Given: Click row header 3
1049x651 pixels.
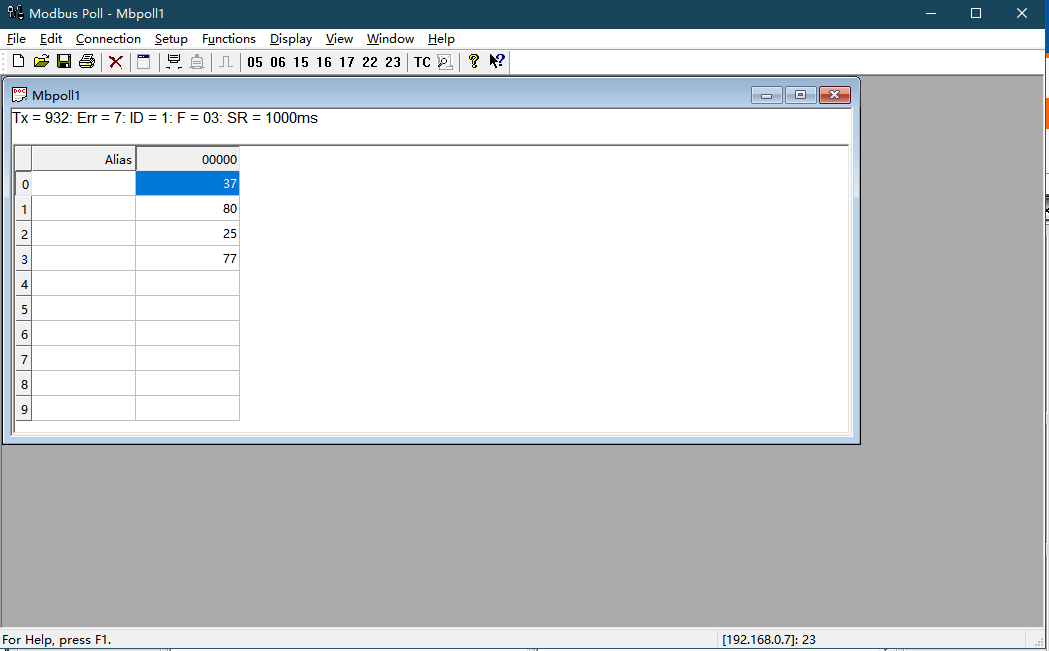Looking at the screenshot, I should (23, 259).
